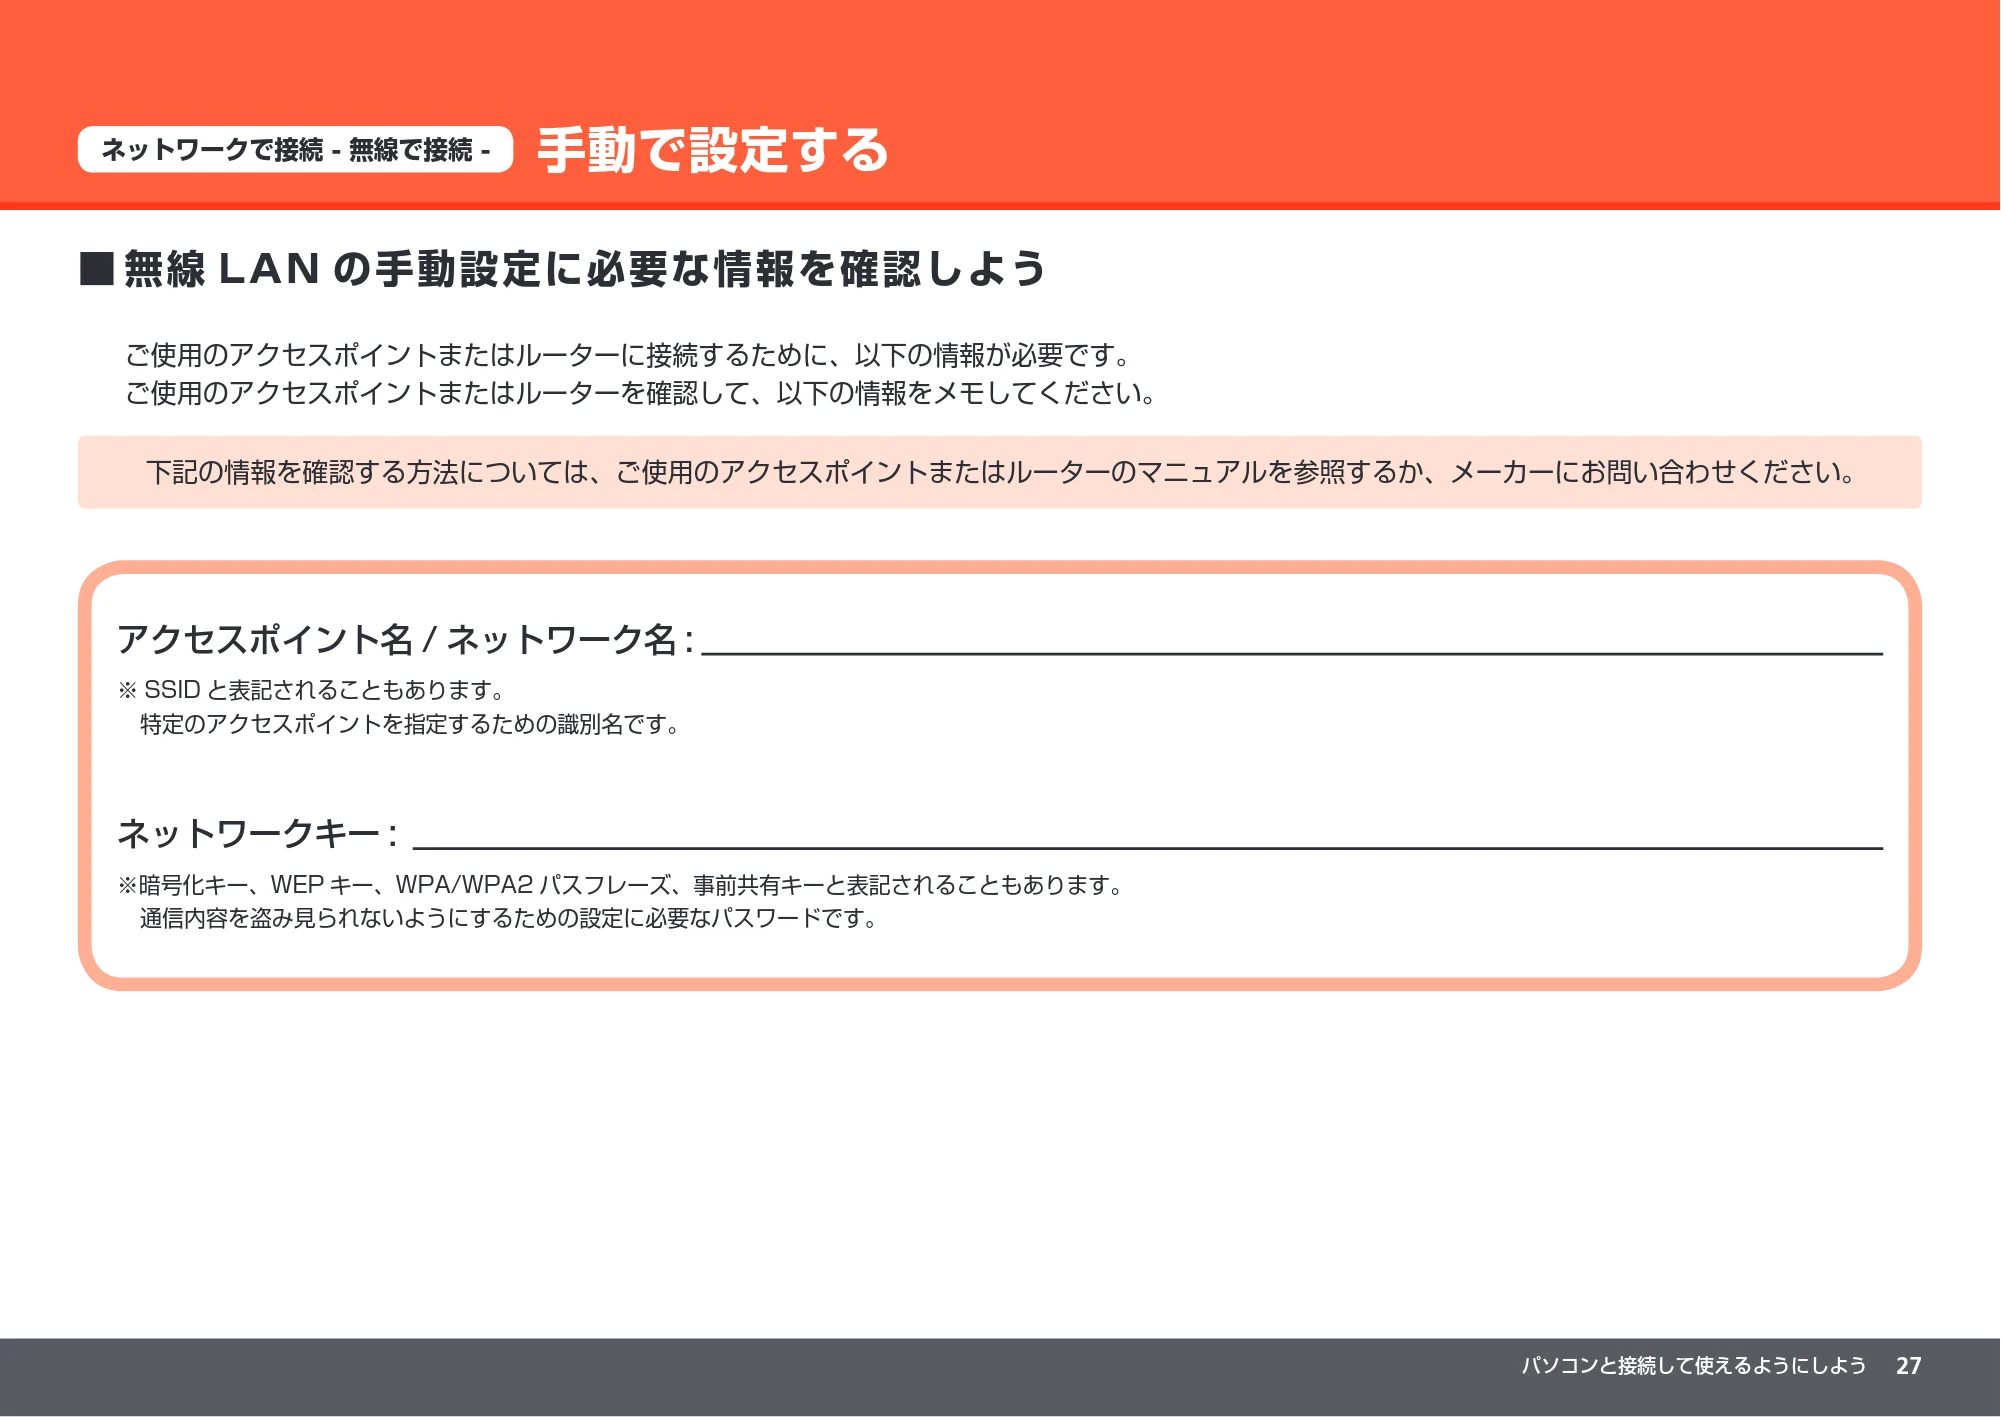Click the 'ネットワークで接続 - 無線で接続 -' breadcrumb label
Screen dimensions: 2001x1417
(295, 150)
